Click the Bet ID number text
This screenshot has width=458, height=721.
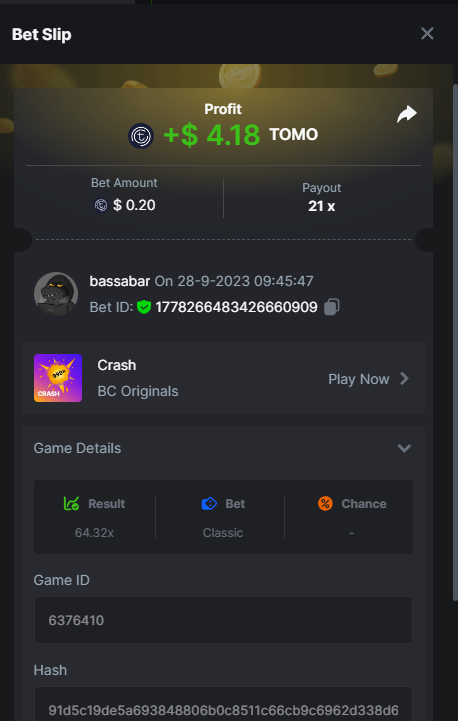pyautogui.click(x=236, y=307)
